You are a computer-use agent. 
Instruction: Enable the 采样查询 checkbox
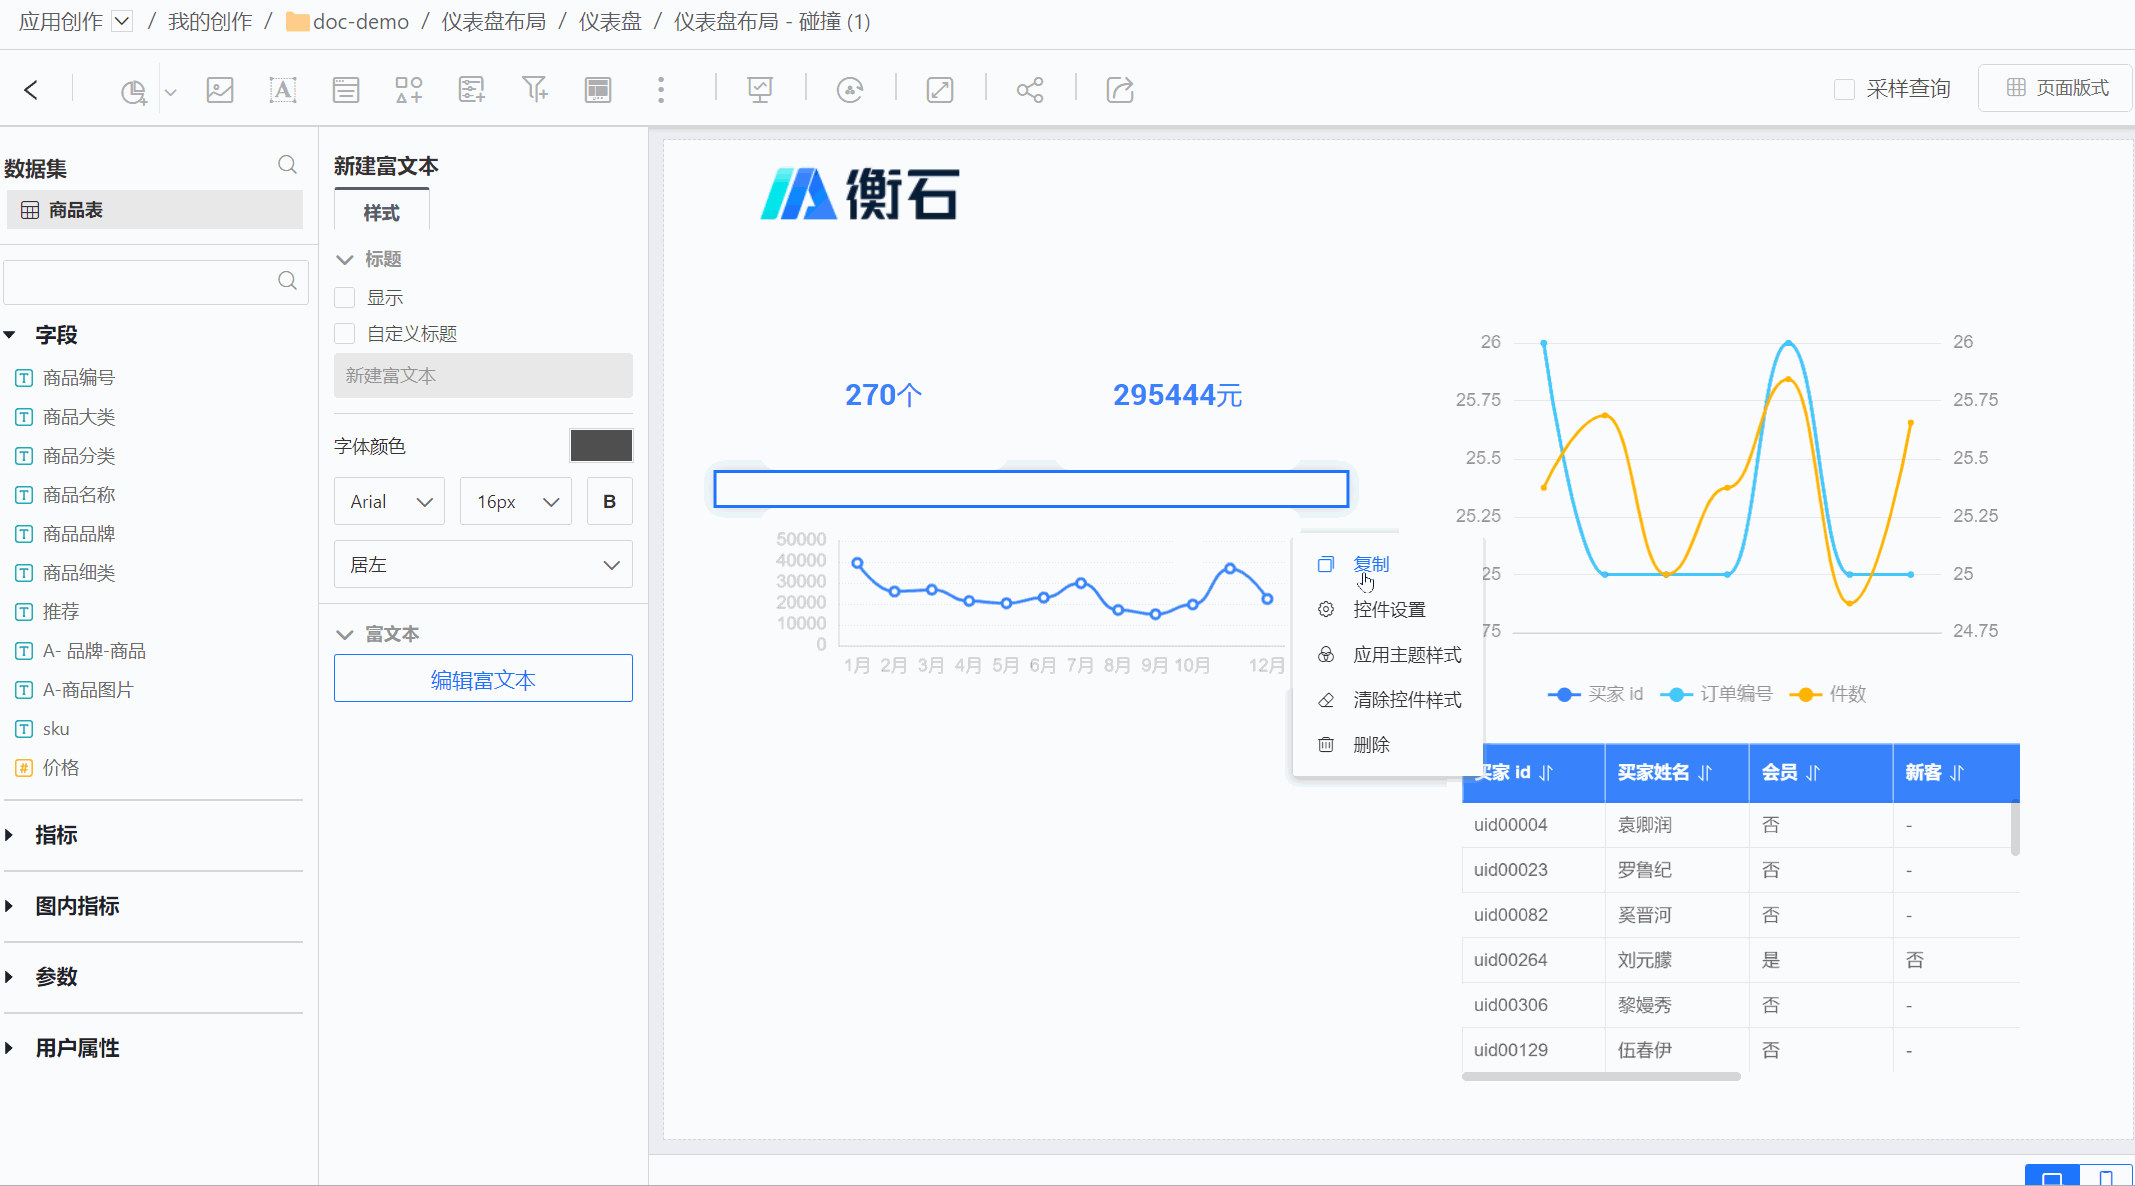point(1844,89)
